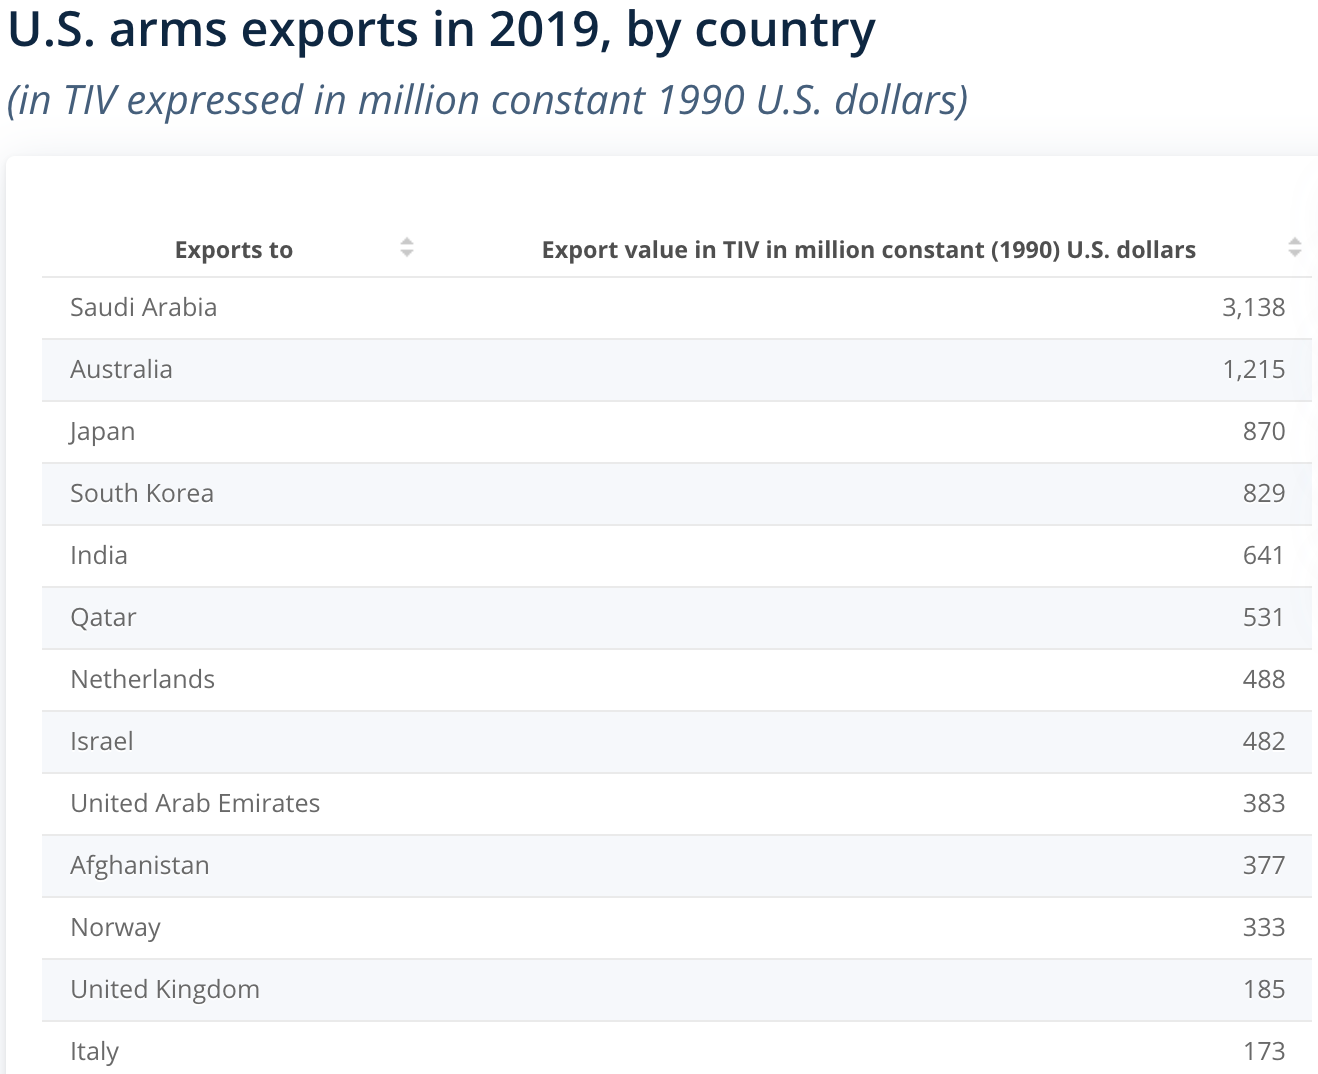Click on India in the table
This screenshot has width=1318, height=1074.
[99, 555]
